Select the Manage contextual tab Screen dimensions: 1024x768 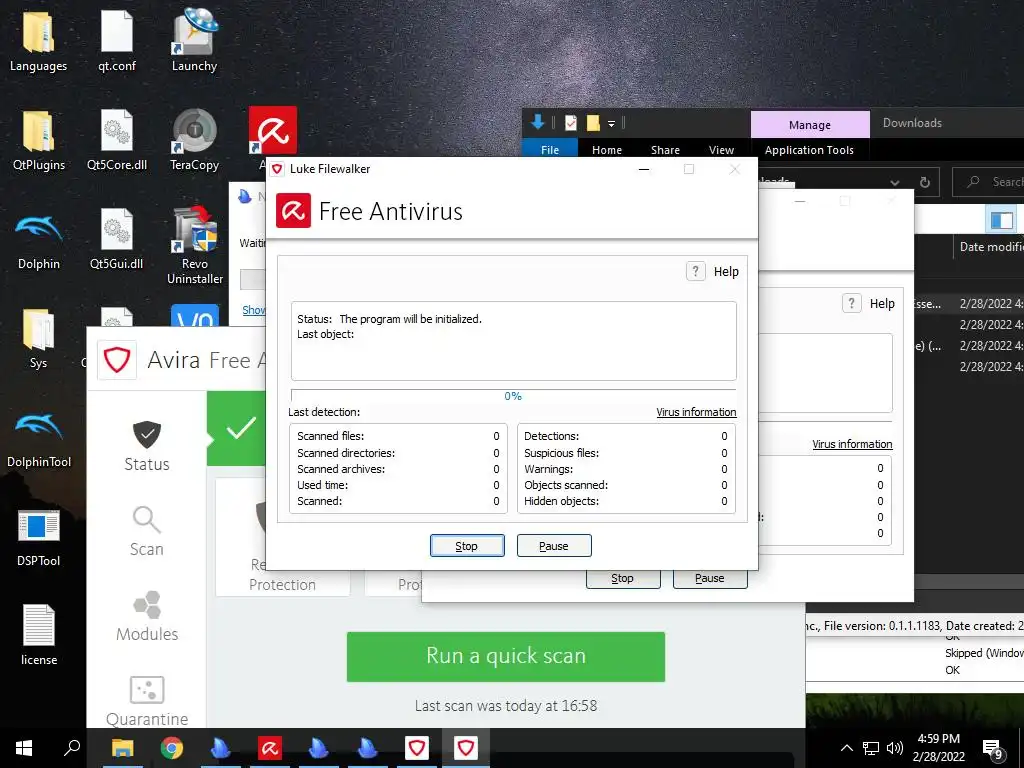[x=810, y=125]
